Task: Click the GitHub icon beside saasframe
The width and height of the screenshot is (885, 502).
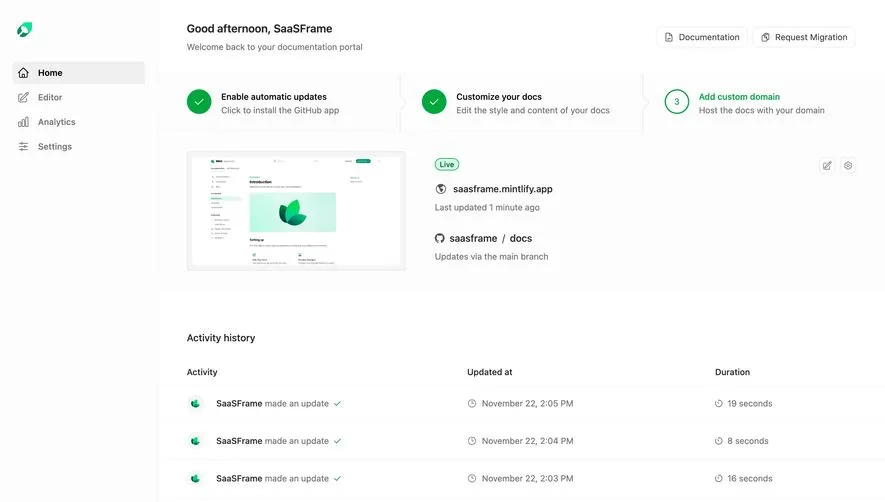Action: click(x=440, y=238)
